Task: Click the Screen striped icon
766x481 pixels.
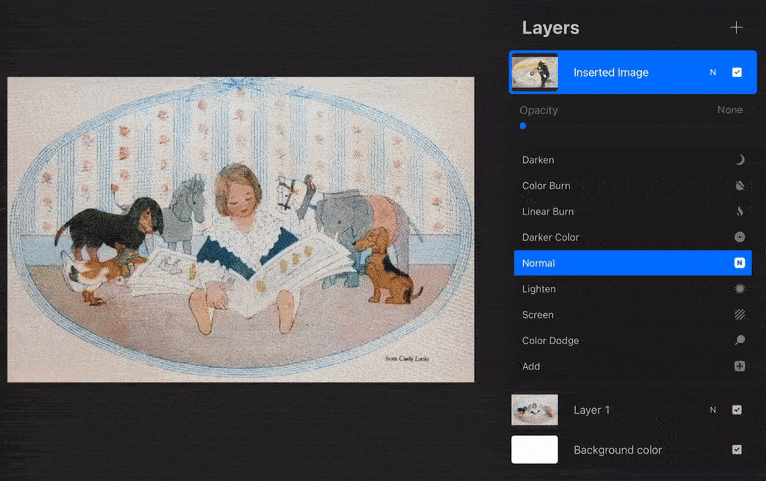Action: (x=740, y=315)
